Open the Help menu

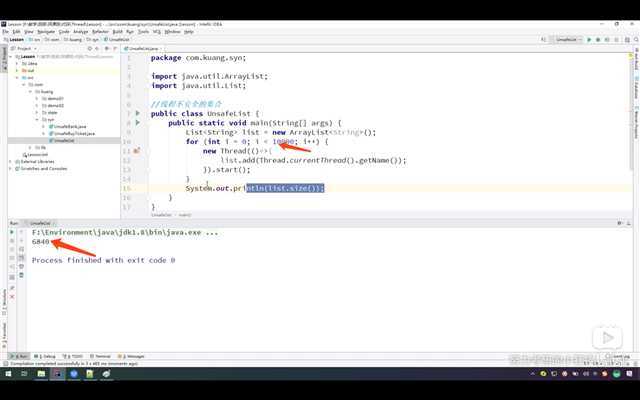pos(189,32)
